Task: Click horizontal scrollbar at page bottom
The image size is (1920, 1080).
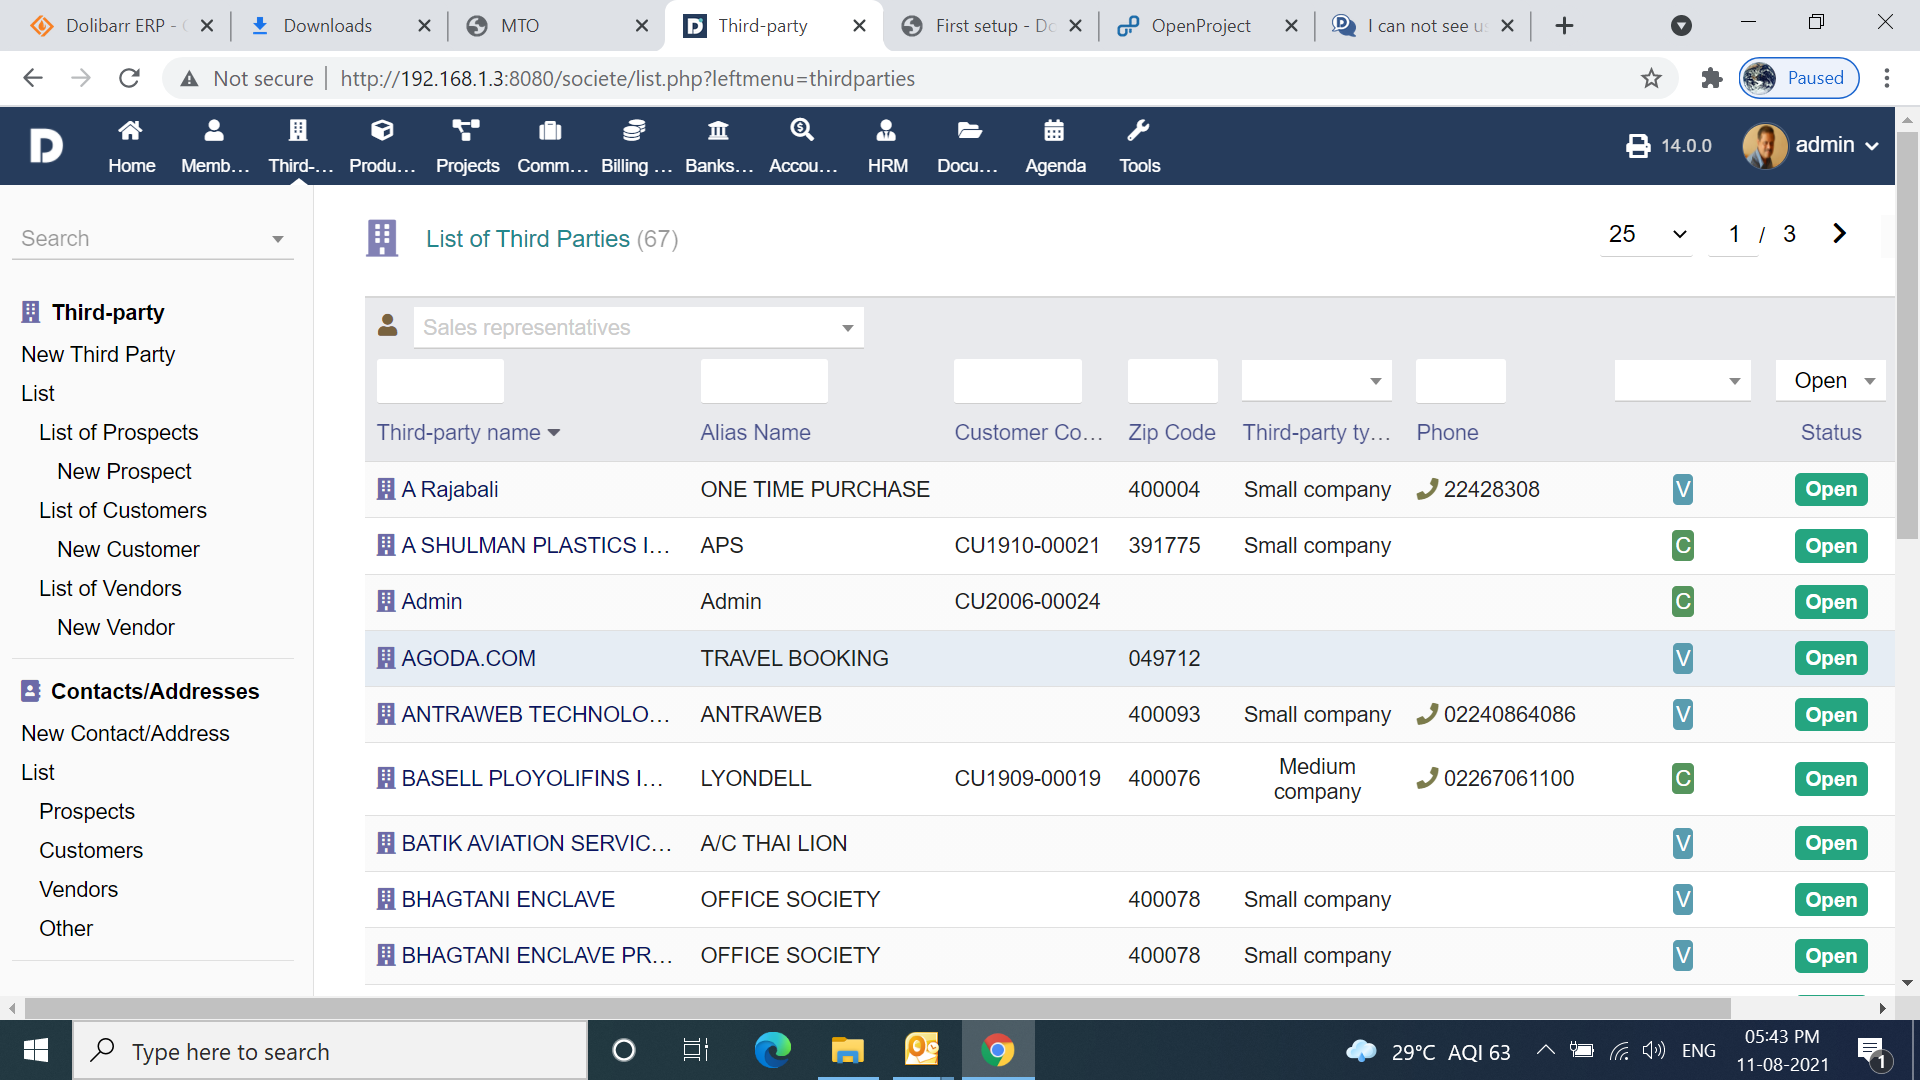Action: coord(878,1008)
